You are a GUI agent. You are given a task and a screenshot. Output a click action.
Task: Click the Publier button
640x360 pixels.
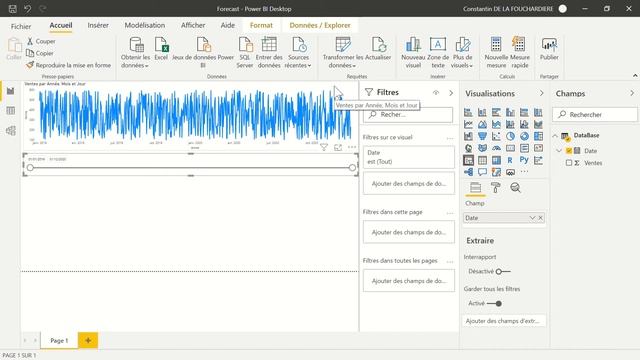pos(549,49)
